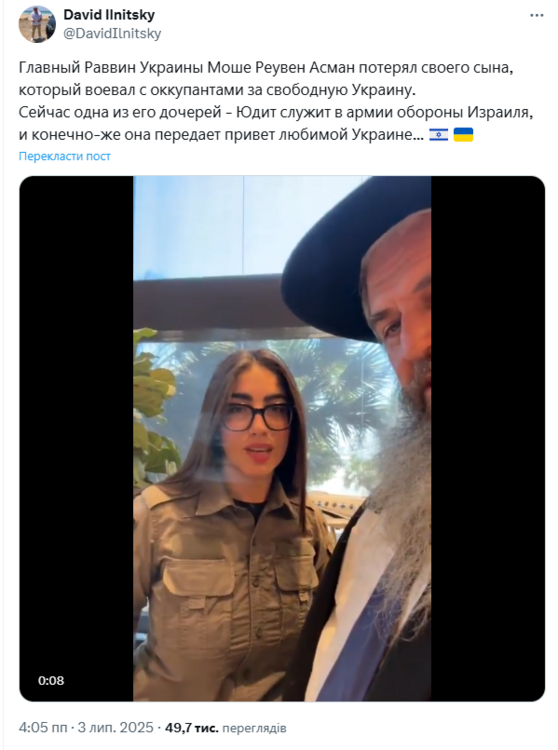Click the переглядів label

click(x=254, y=728)
